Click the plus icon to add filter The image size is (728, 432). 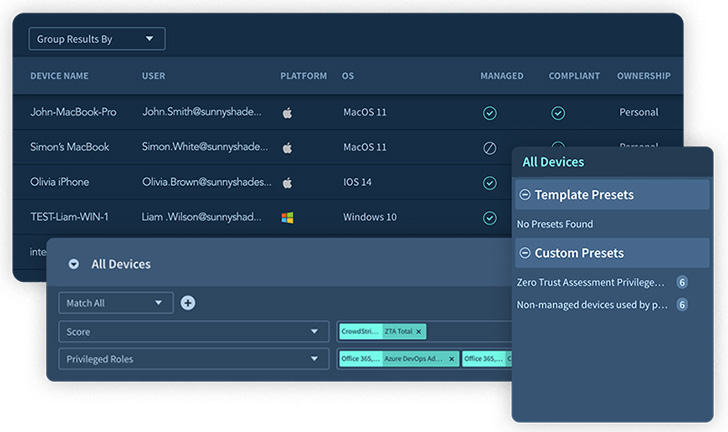[187, 303]
